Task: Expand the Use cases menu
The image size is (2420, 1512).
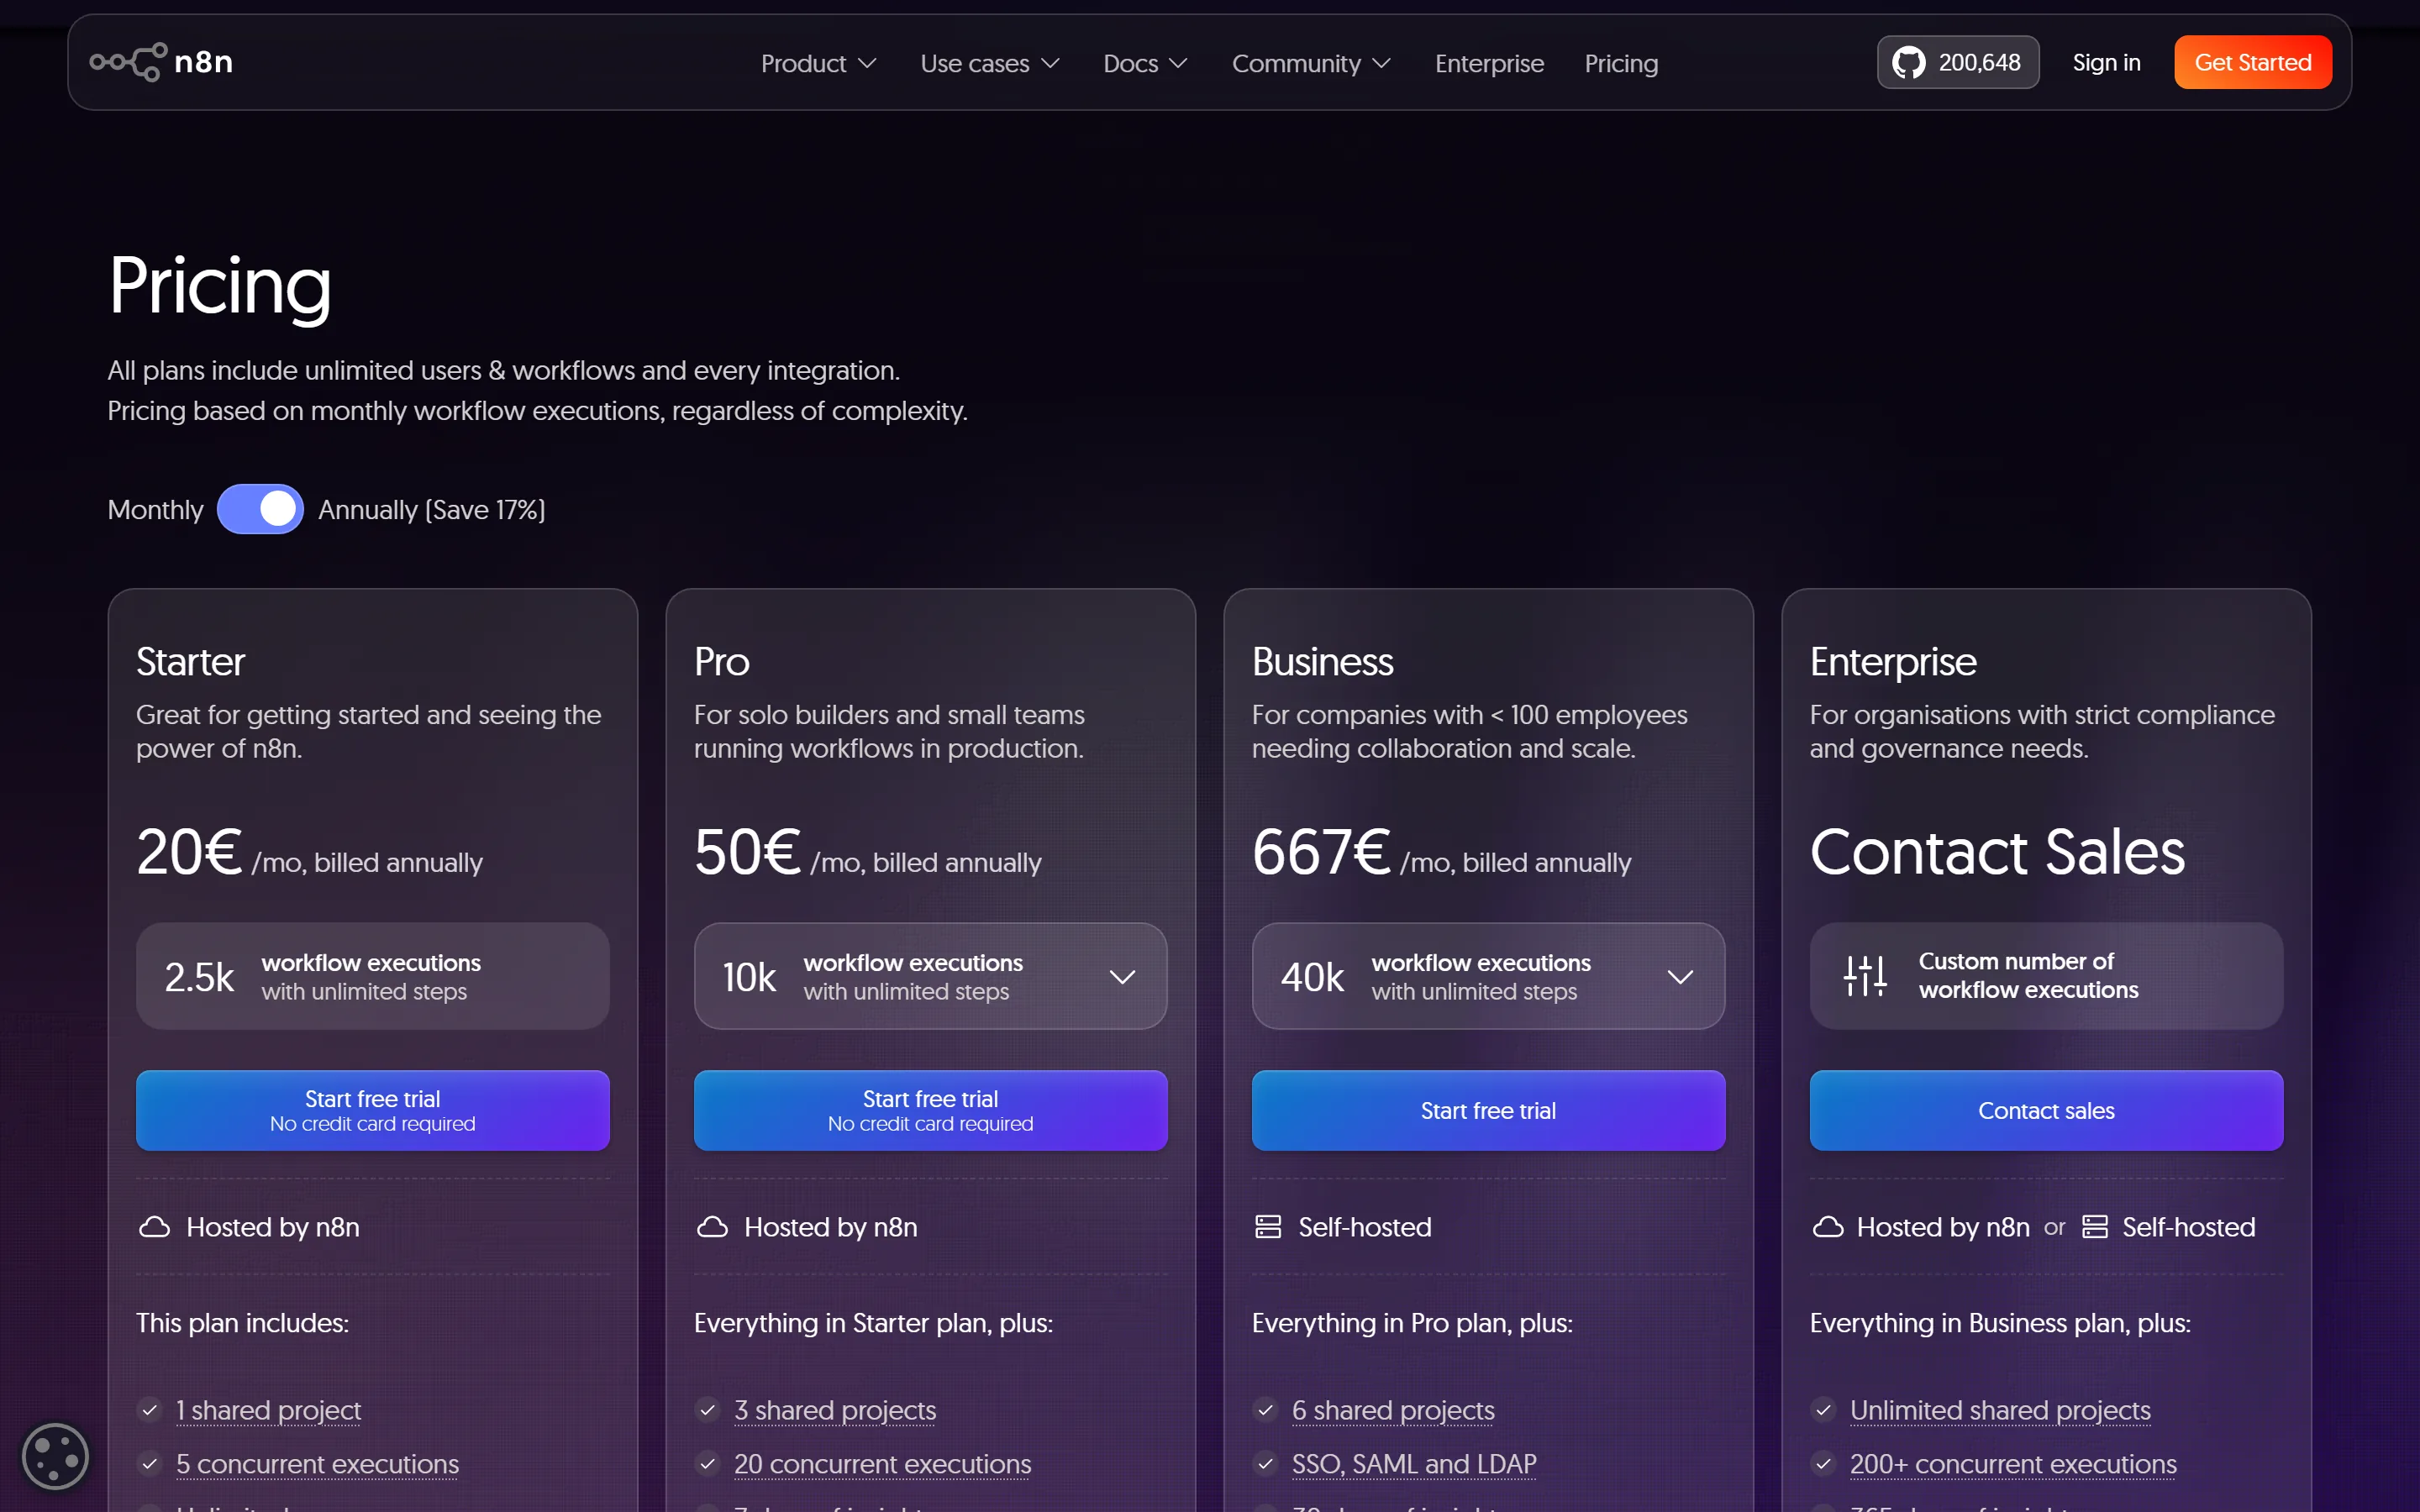Action: [x=990, y=64]
